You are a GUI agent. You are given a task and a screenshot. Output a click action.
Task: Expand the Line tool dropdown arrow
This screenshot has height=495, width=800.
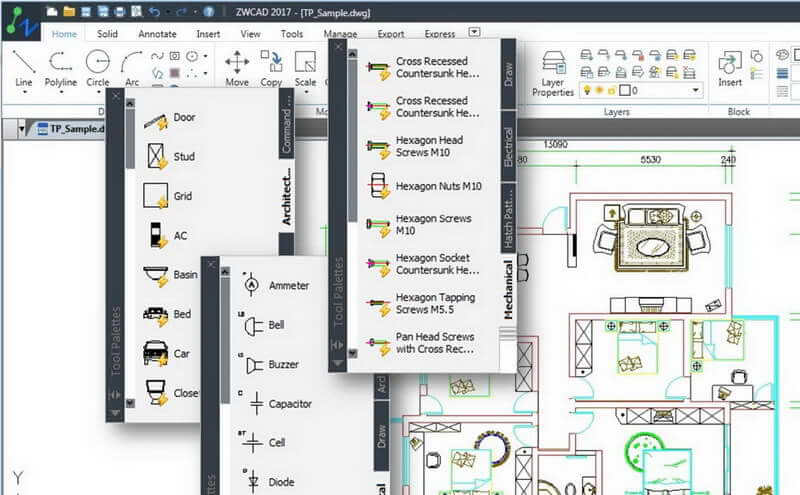[23, 92]
